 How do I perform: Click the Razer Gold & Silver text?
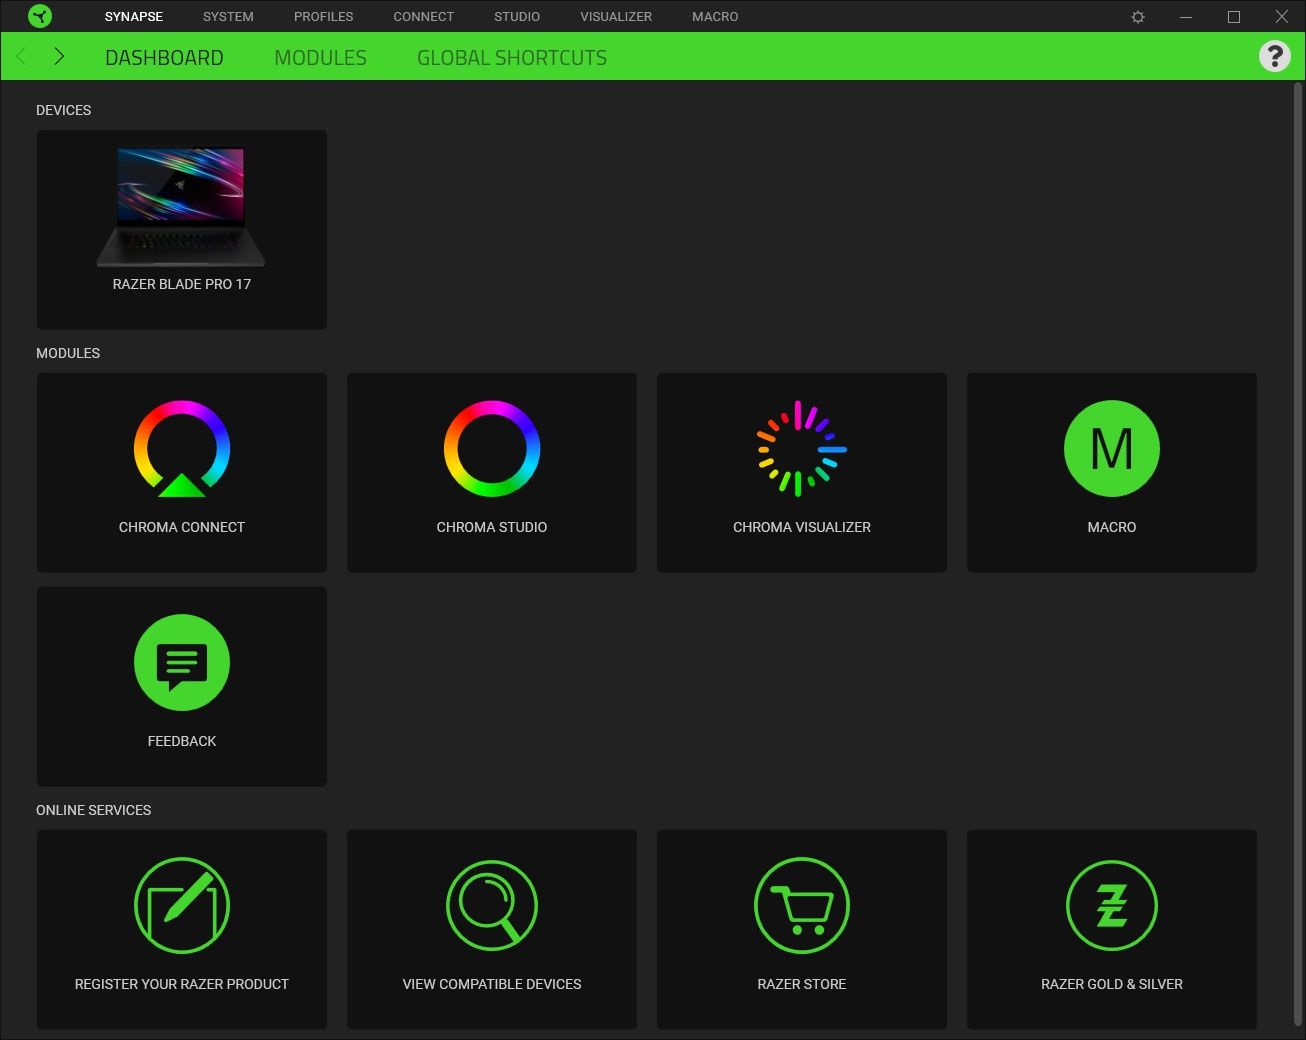(x=1112, y=984)
